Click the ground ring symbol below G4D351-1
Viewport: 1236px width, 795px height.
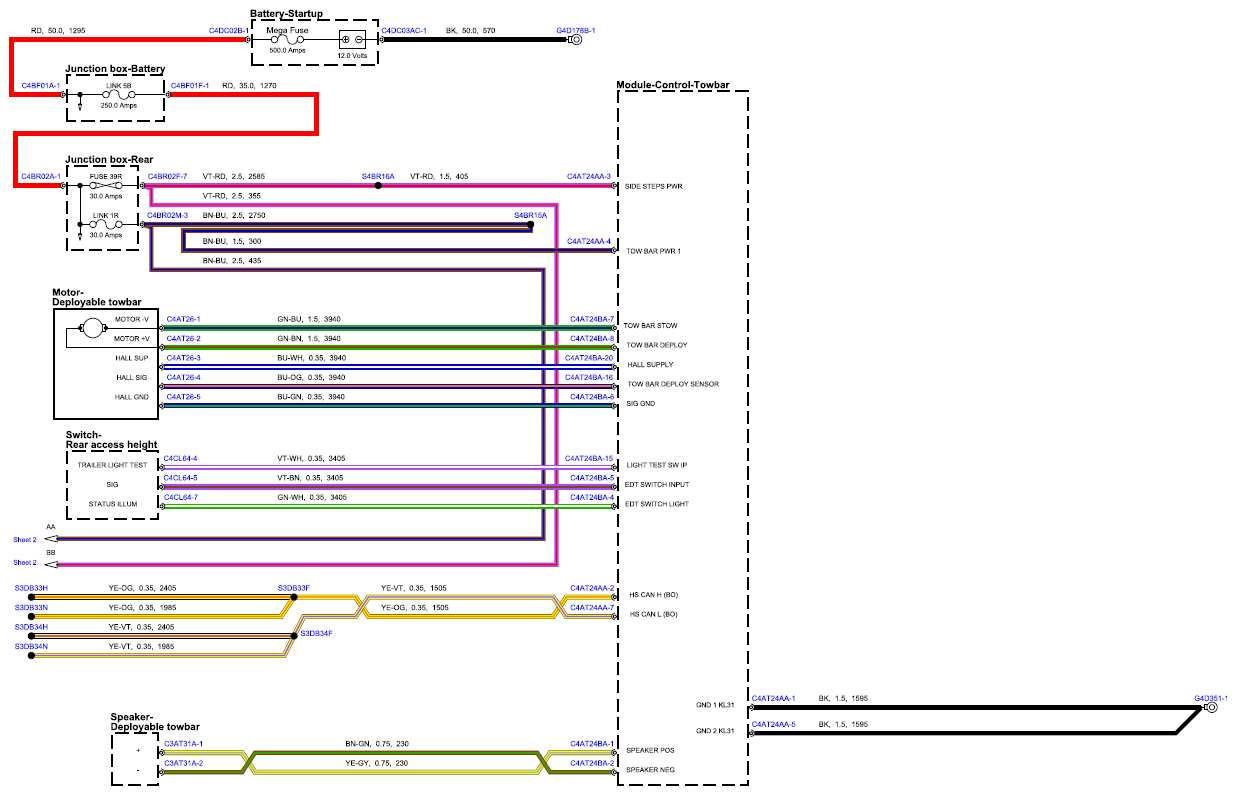(1211, 707)
